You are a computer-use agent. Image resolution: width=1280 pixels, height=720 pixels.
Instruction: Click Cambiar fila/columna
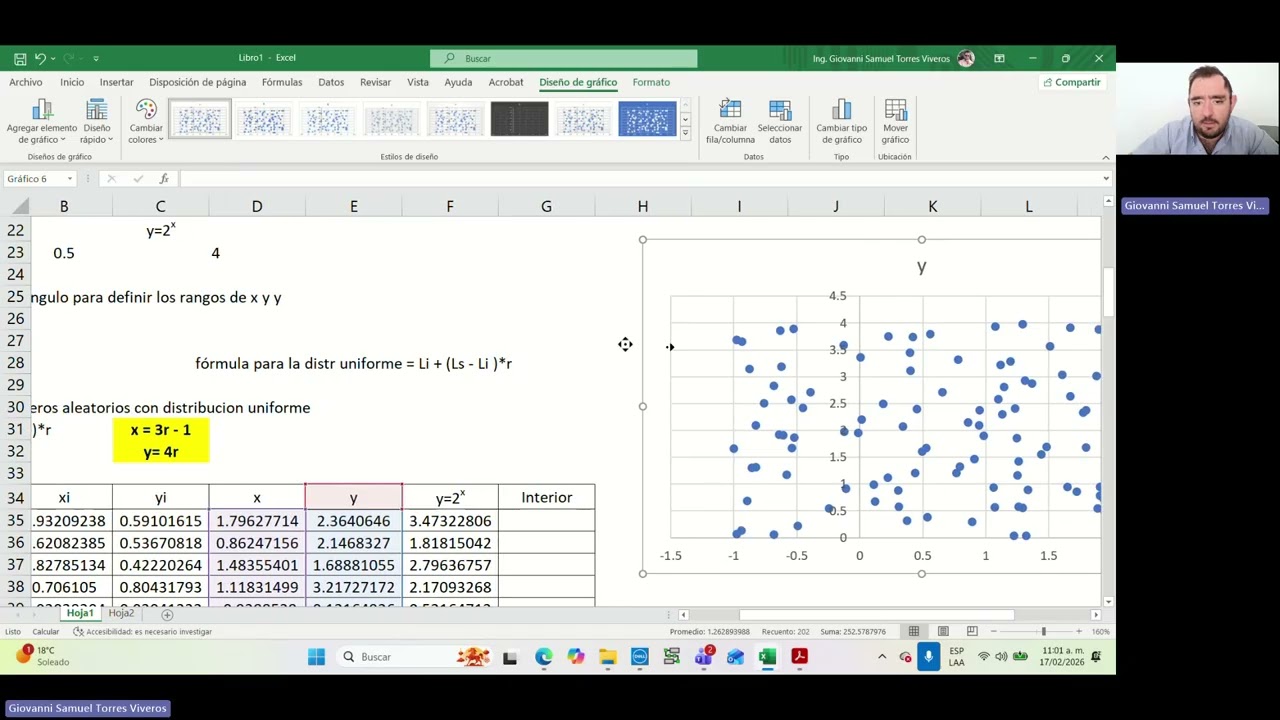pyautogui.click(x=730, y=122)
